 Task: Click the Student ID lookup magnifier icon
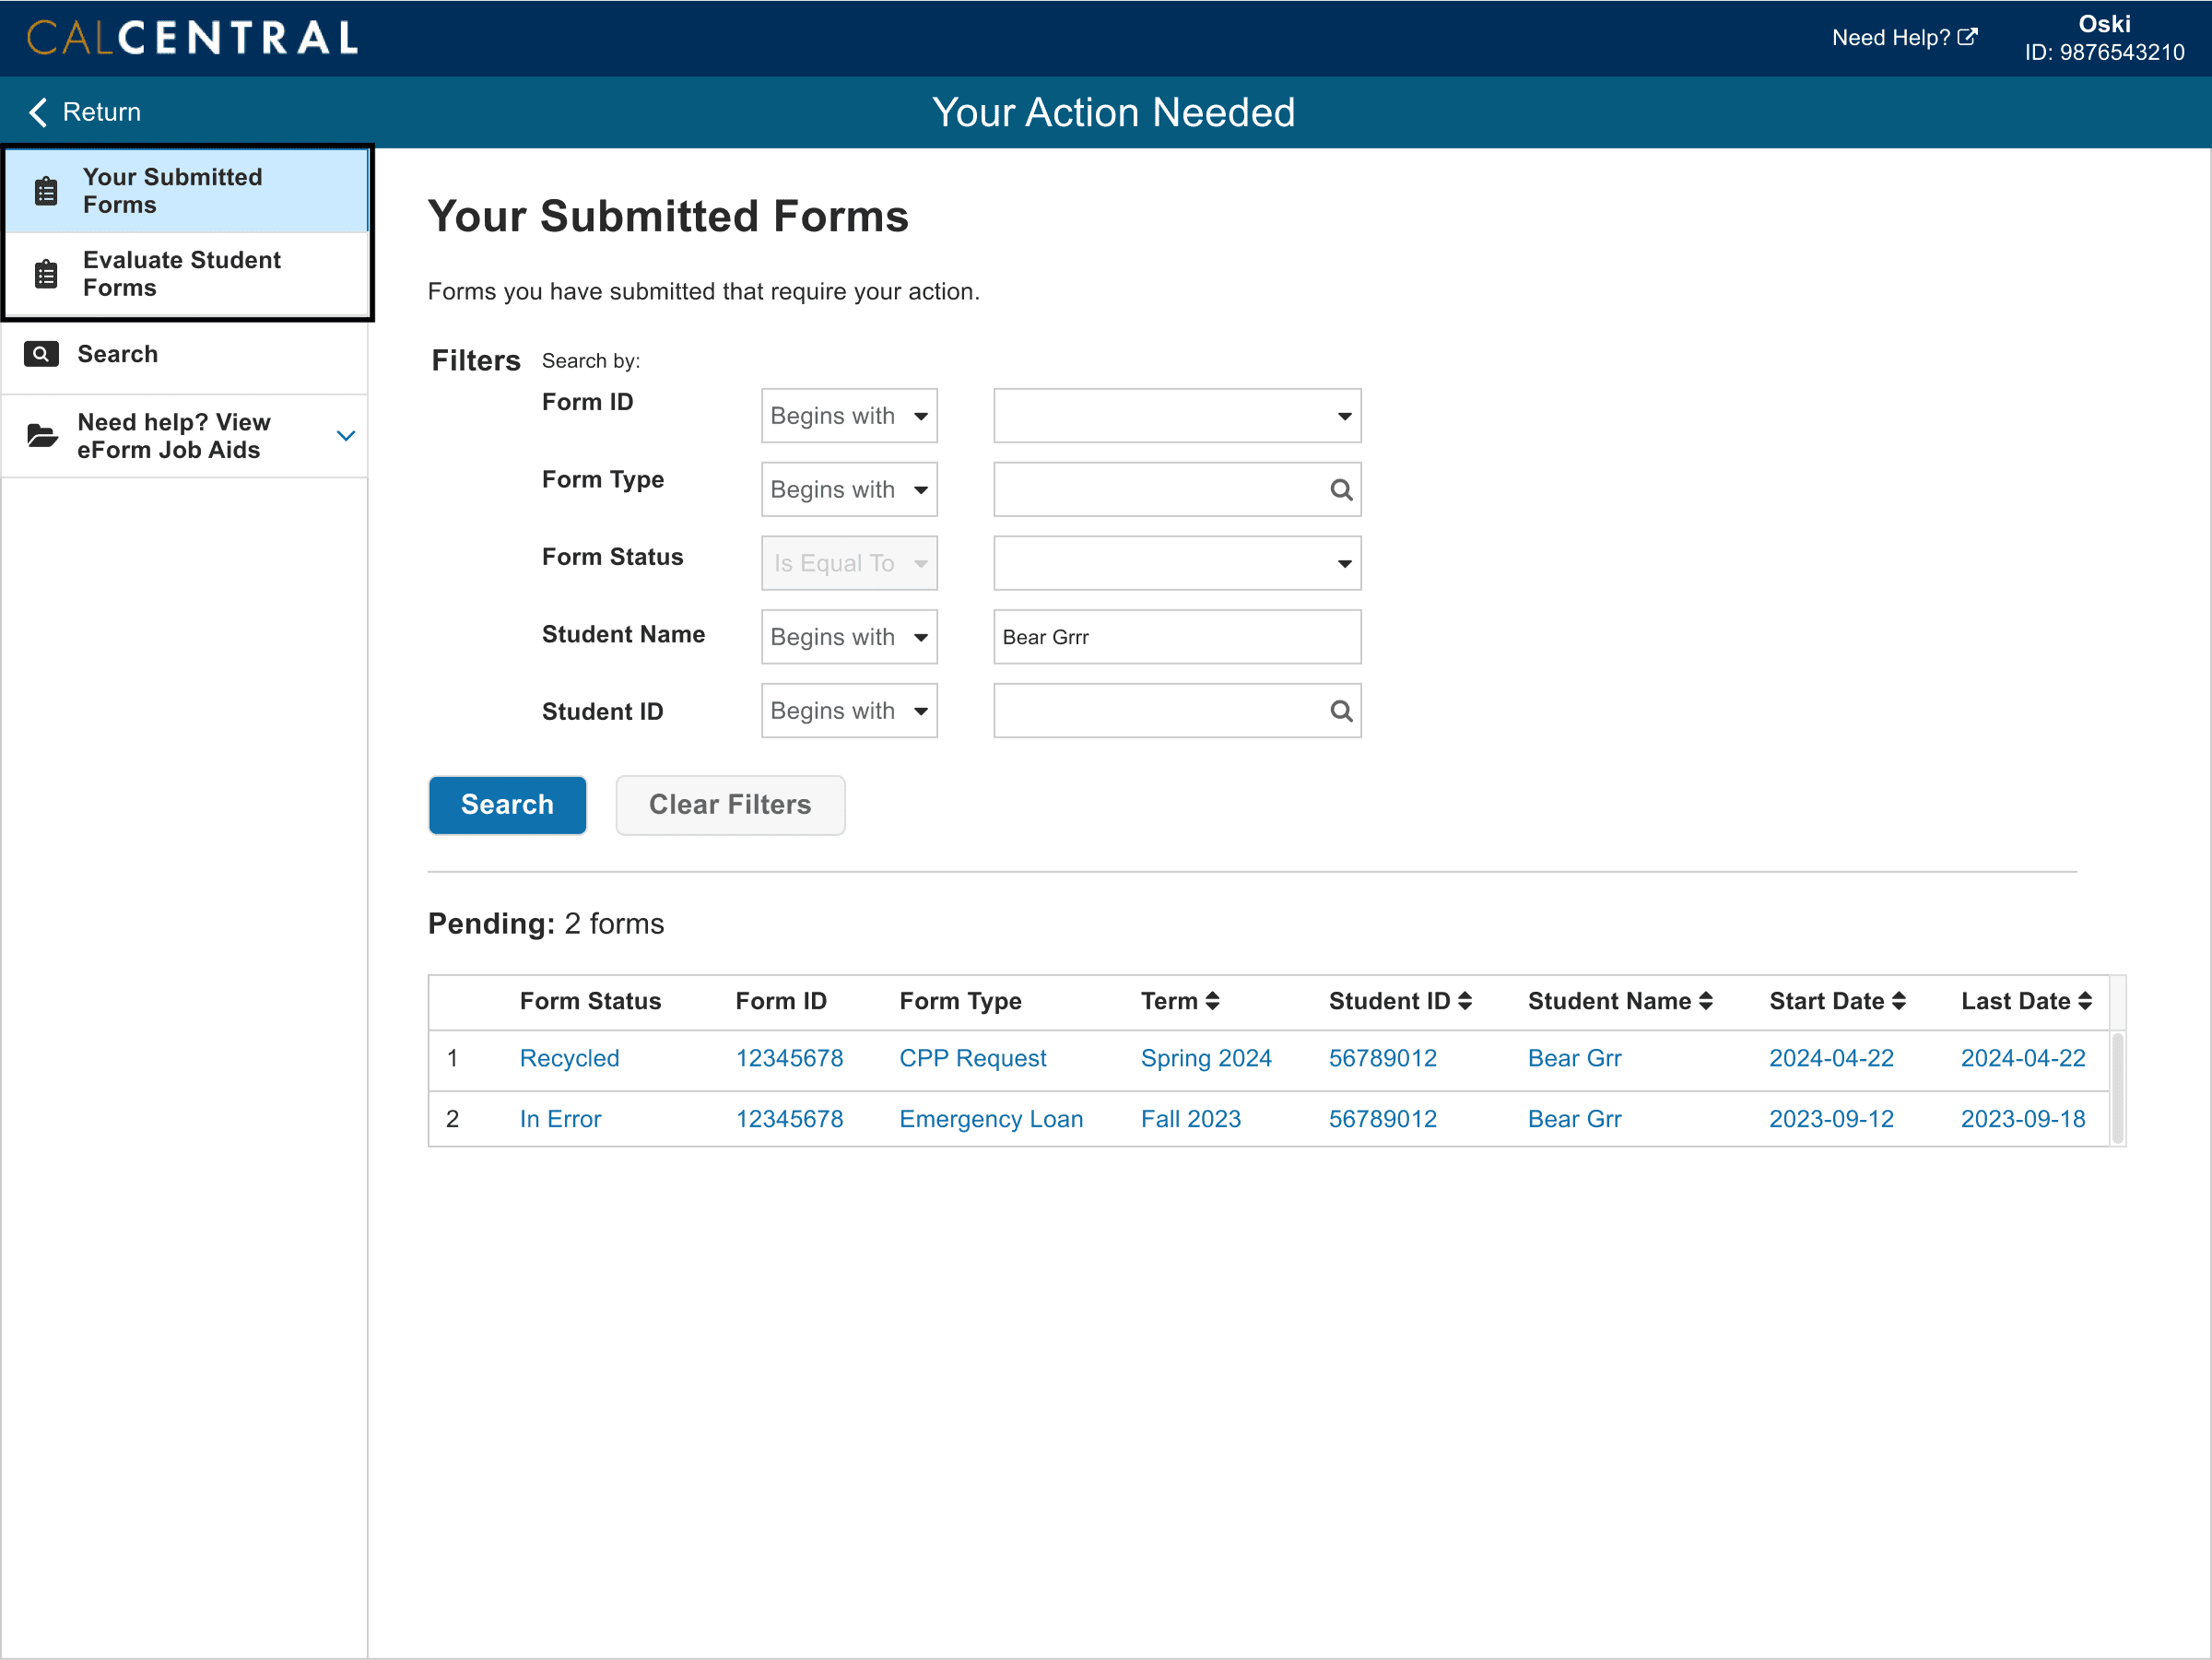[x=1340, y=711]
